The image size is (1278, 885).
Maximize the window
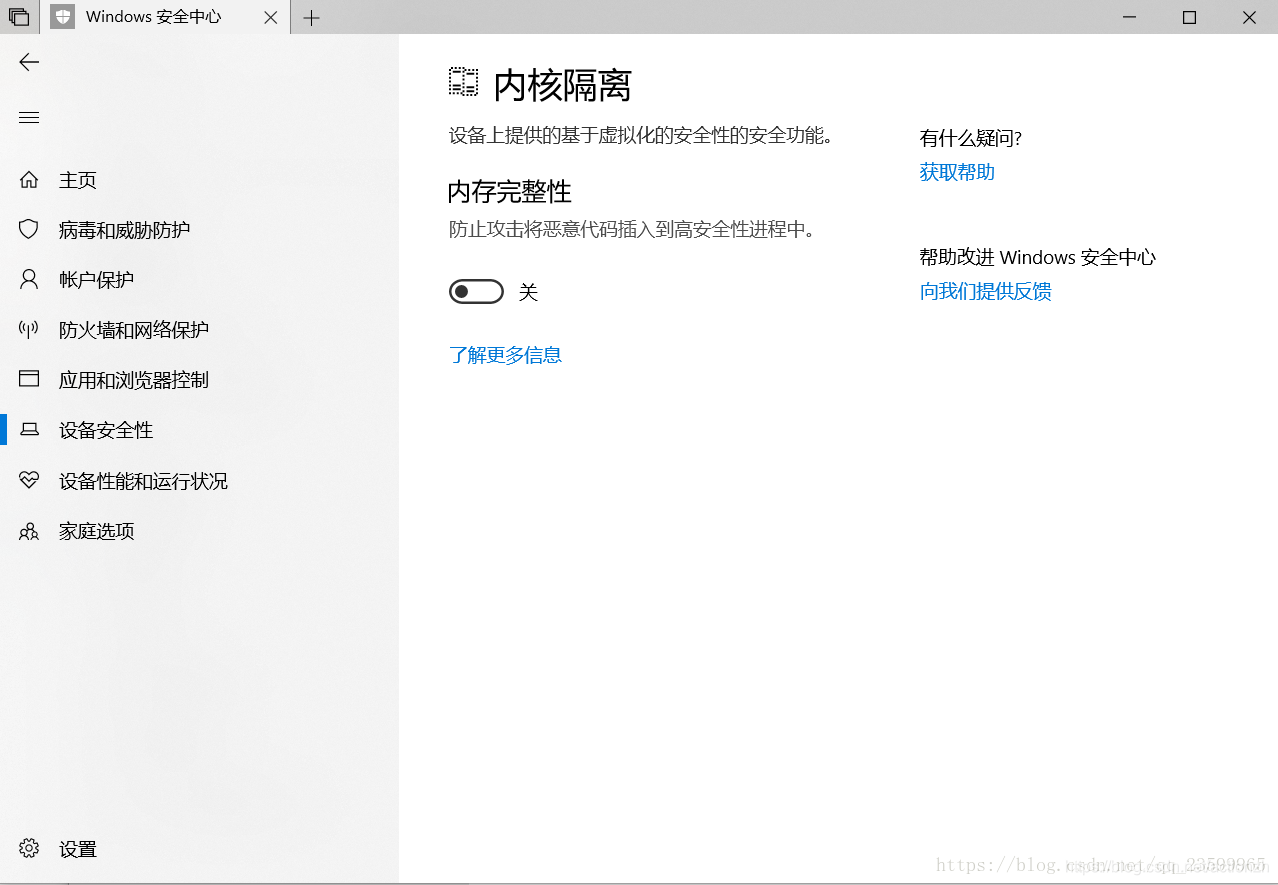tap(1189, 17)
